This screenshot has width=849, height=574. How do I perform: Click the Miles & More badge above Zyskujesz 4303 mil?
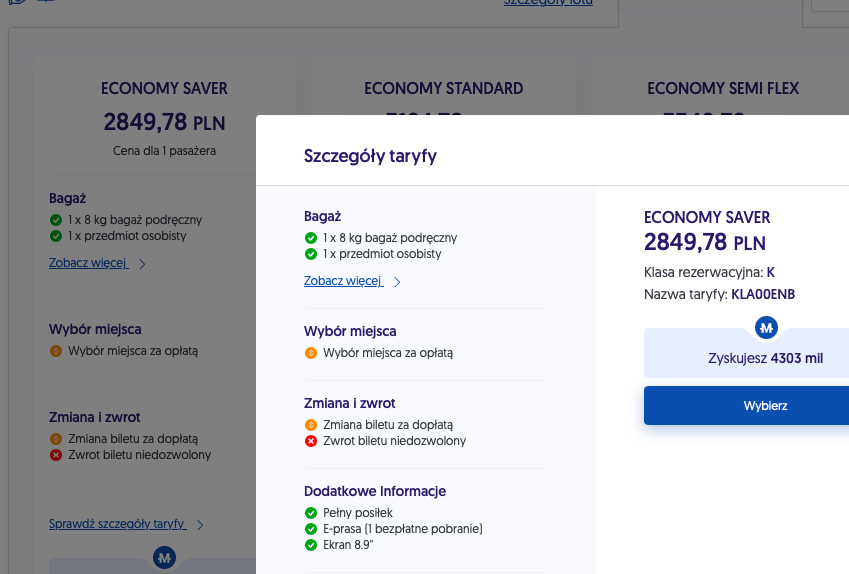[x=766, y=328]
